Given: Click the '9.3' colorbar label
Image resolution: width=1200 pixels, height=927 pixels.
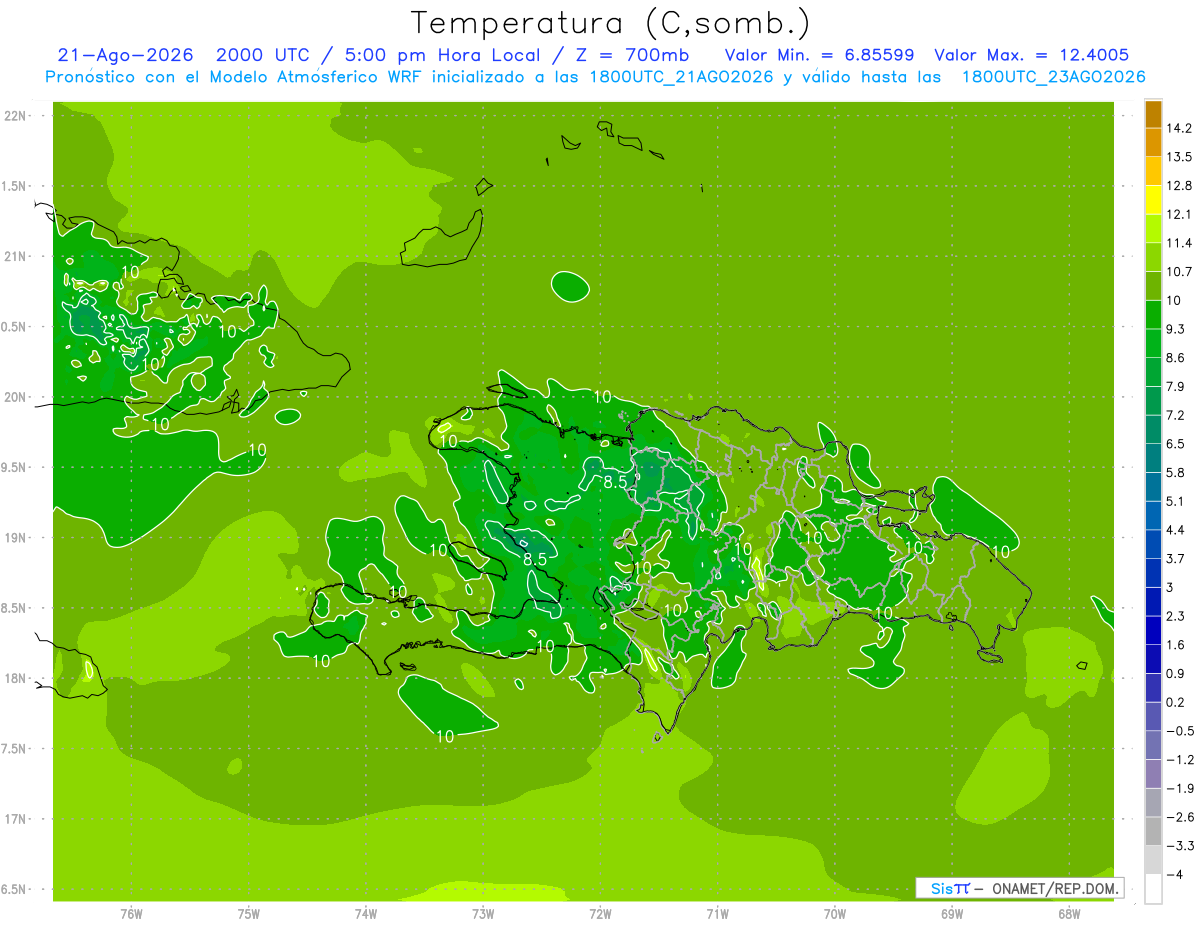Looking at the screenshot, I should [1176, 329].
